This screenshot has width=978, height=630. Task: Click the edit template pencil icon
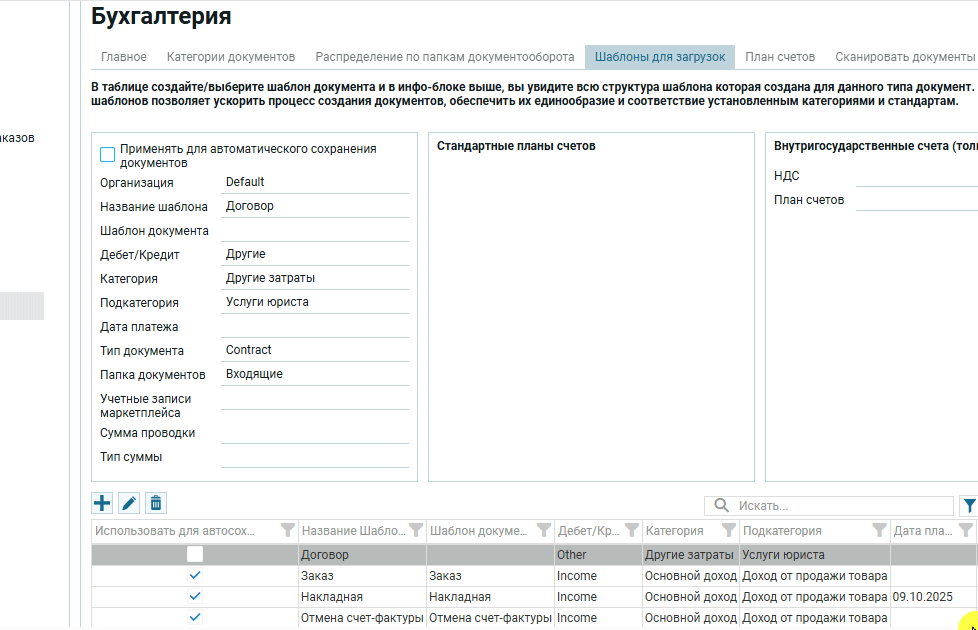(x=129, y=503)
